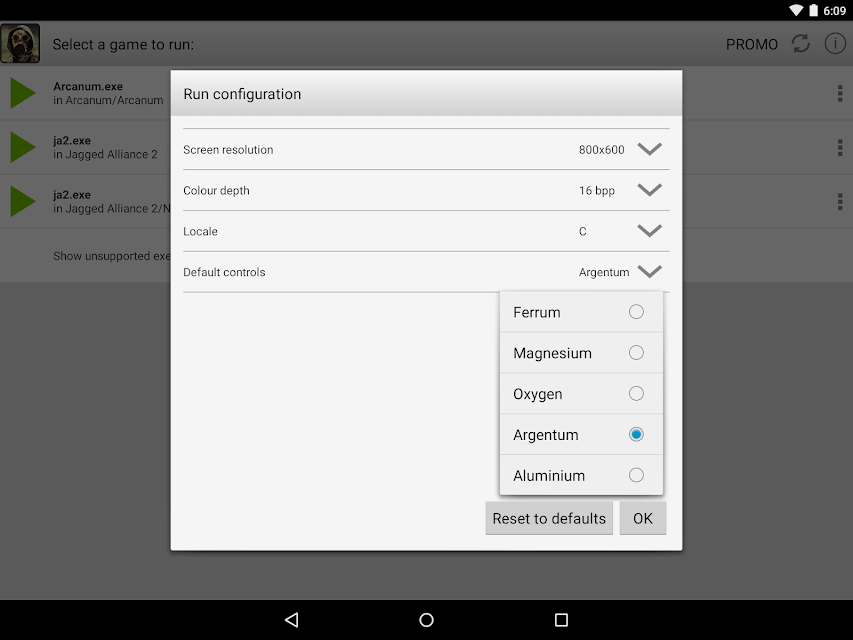The image size is (853, 640).
Task: Collapse the Default controls dropdown
Action: point(650,272)
